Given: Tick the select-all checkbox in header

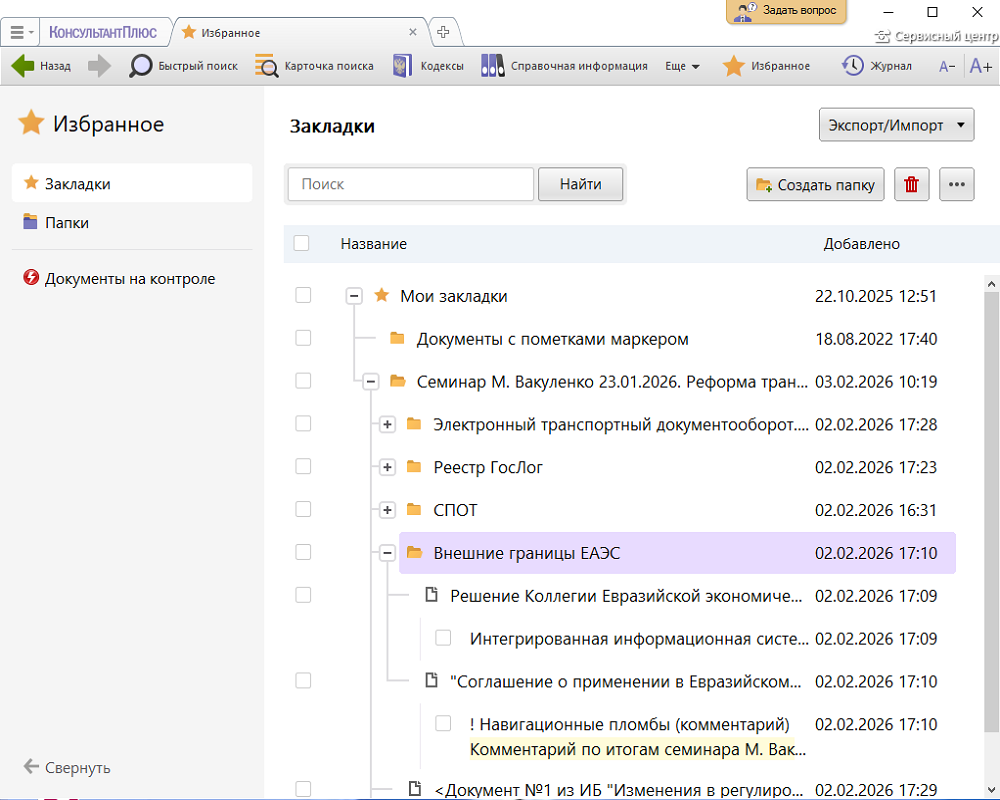Looking at the screenshot, I should (x=302, y=243).
